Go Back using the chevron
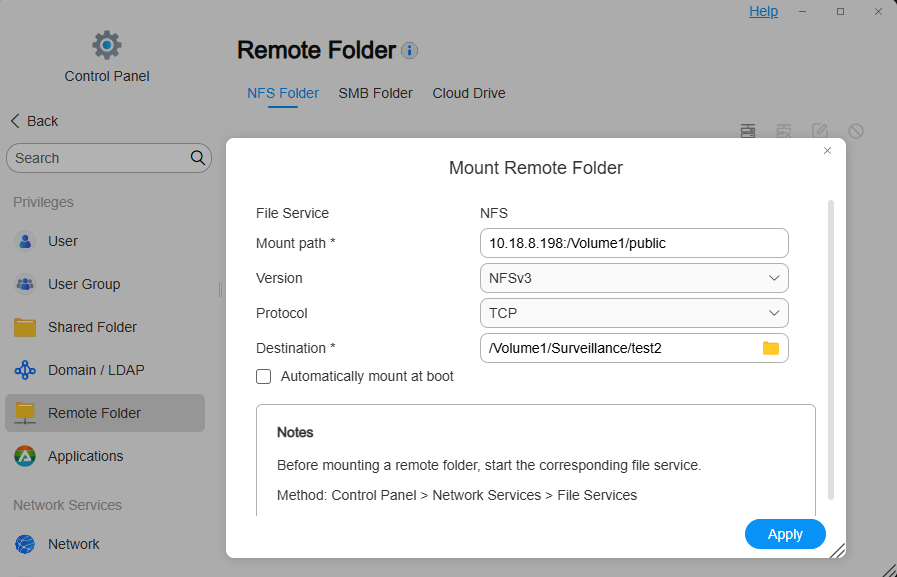This screenshot has height=577, width=897. (16, 121)
